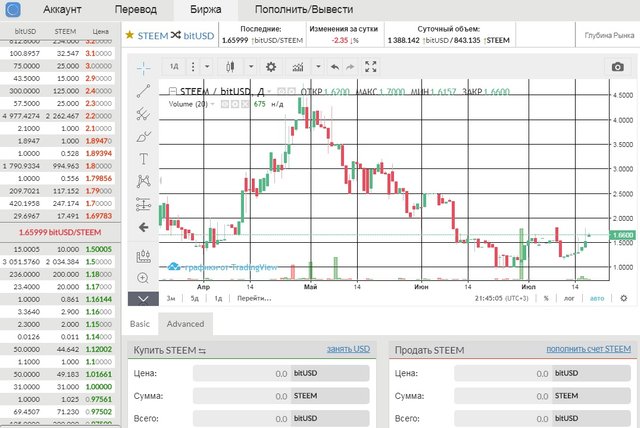Switch to the Basic order tab
Screen dimensions: 640x428
coord(140,324)
